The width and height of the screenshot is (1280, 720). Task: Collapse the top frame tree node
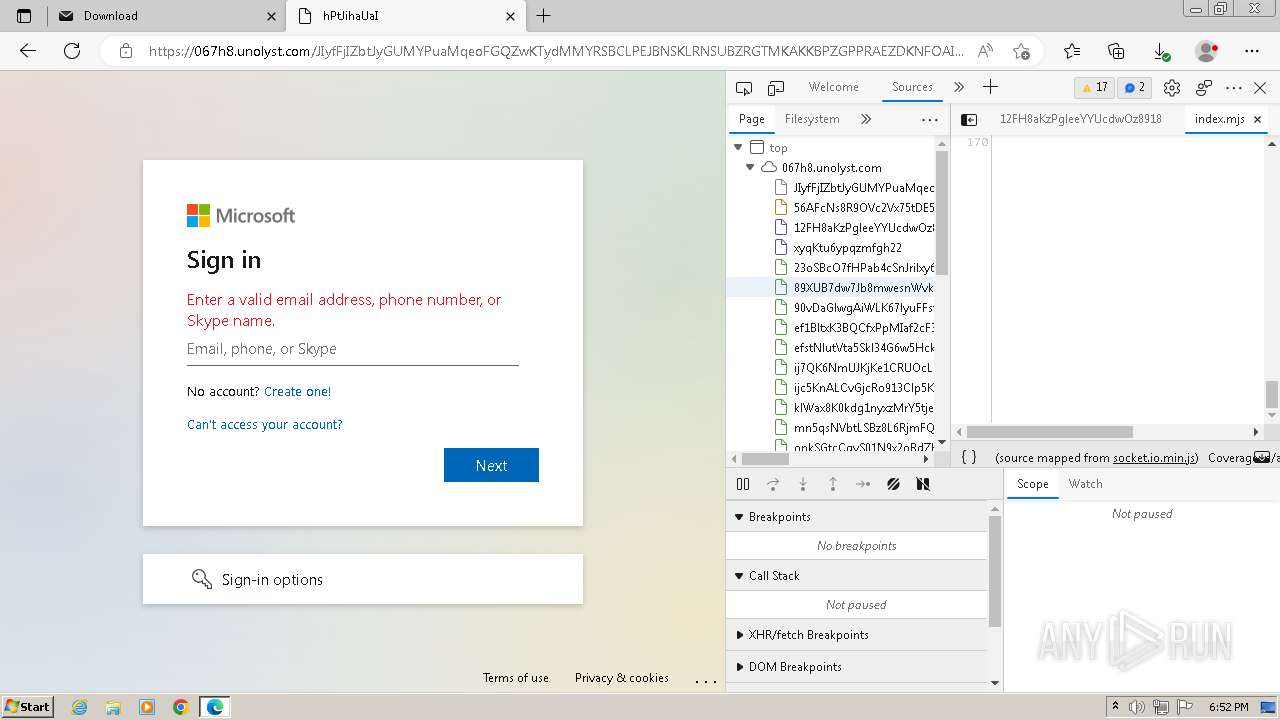[x=738, y=148]
